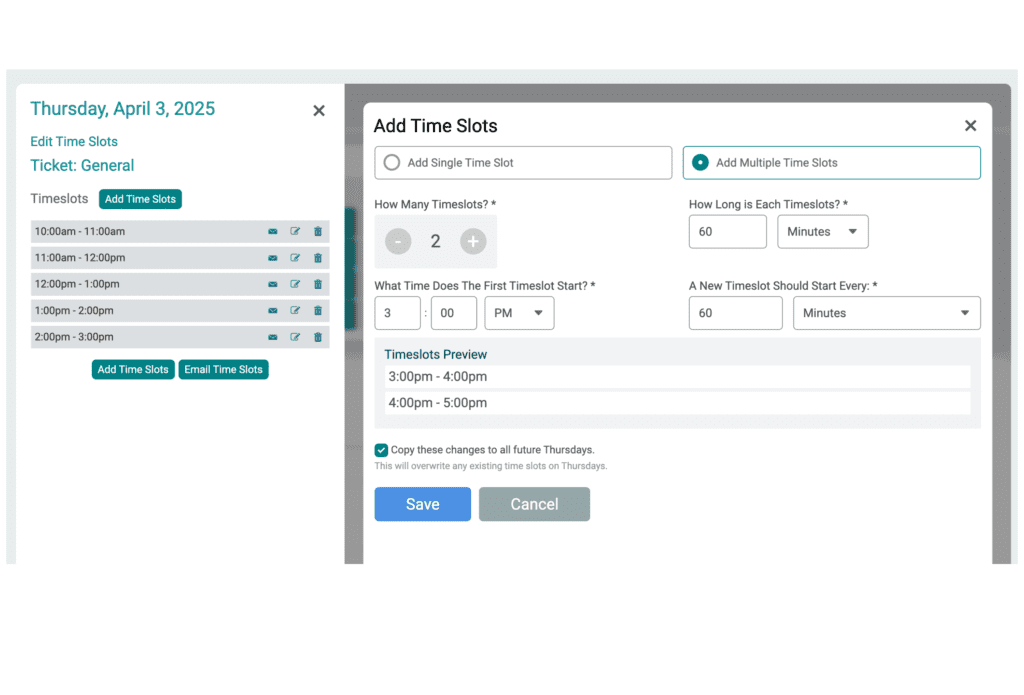Decrease the timeslot count with minus icon

coord(398,241)
